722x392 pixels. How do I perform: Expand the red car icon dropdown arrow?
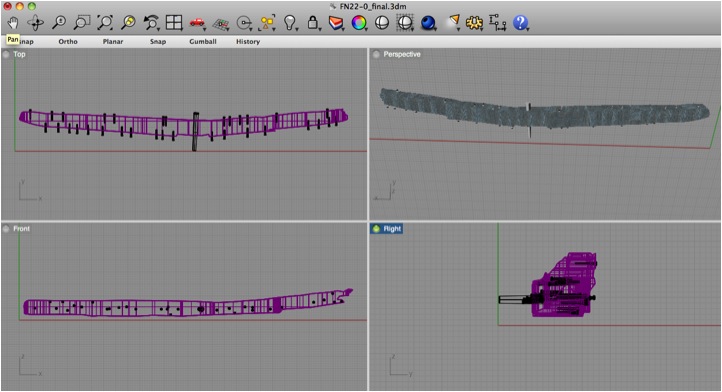click(204, 29)
